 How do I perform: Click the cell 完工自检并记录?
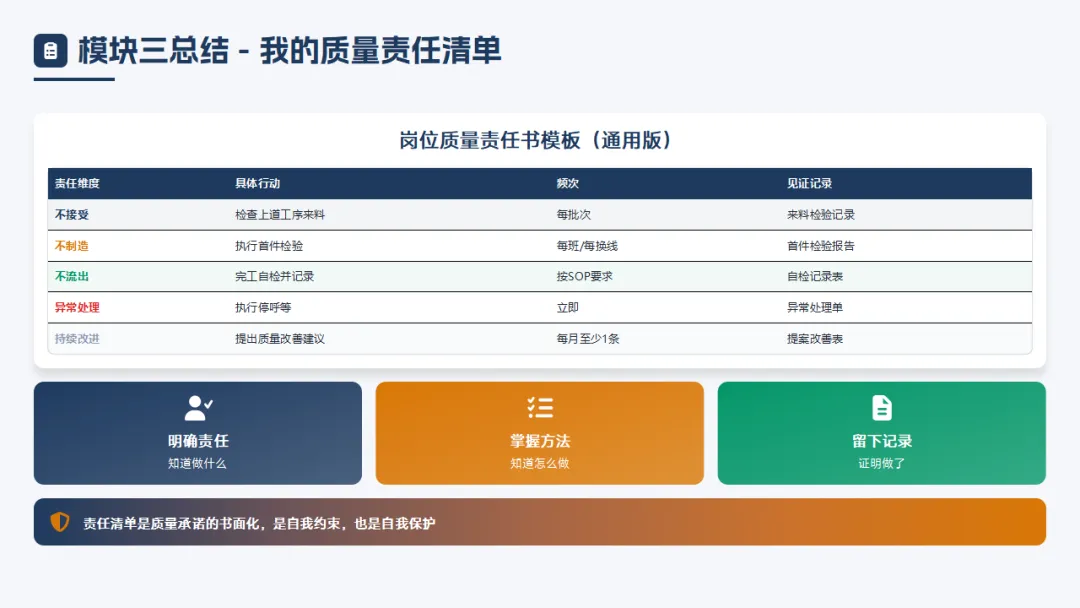coord(274,276)
